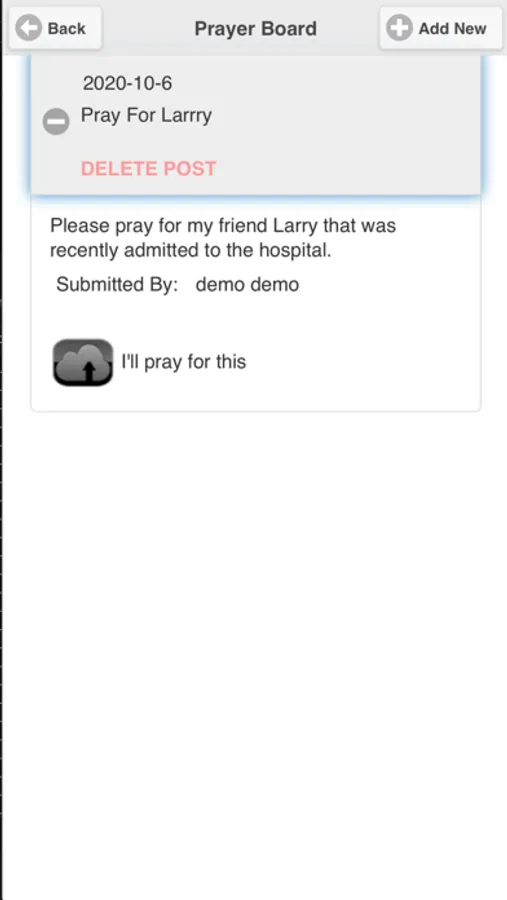The width and height of the screenshot is (507, 900).
Task: Delete the post via DELETE POST
Action: 149,168
